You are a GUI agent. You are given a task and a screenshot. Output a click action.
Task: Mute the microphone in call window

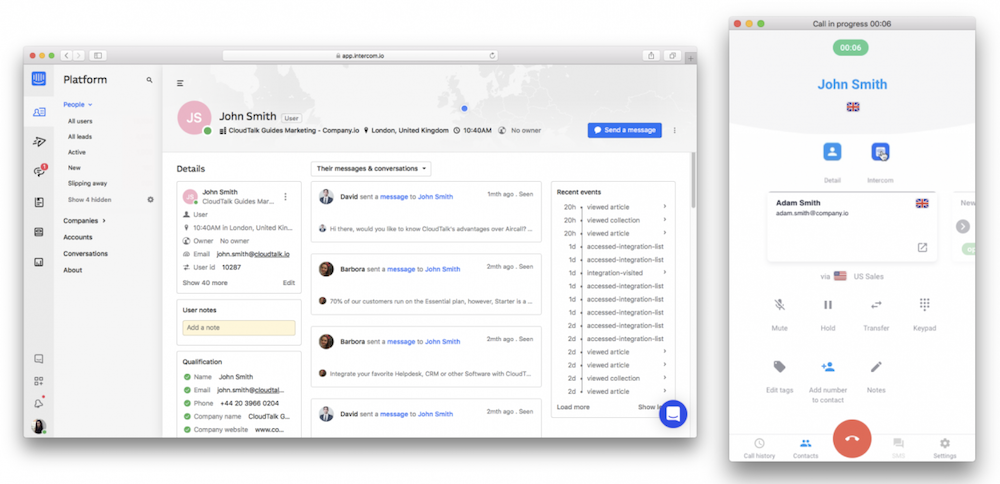pyautogui.click(x=779, y=305)
